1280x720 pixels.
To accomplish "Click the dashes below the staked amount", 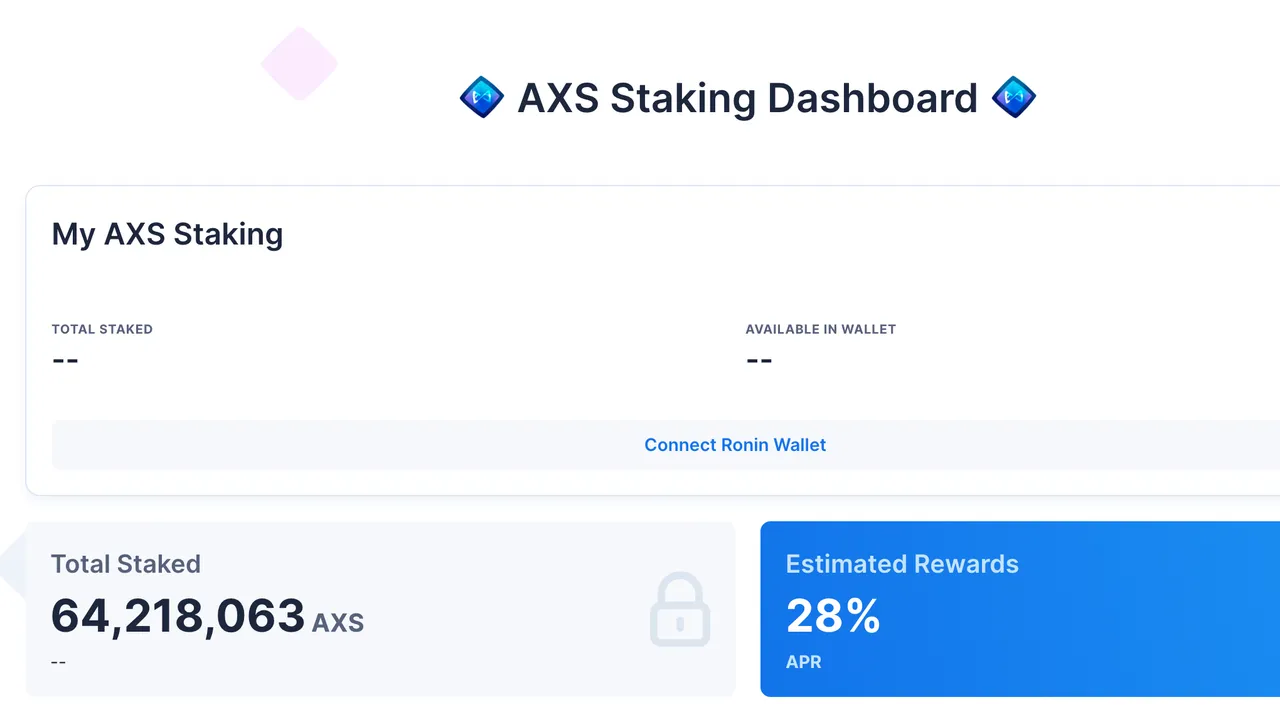I will [x=58, y=662].
